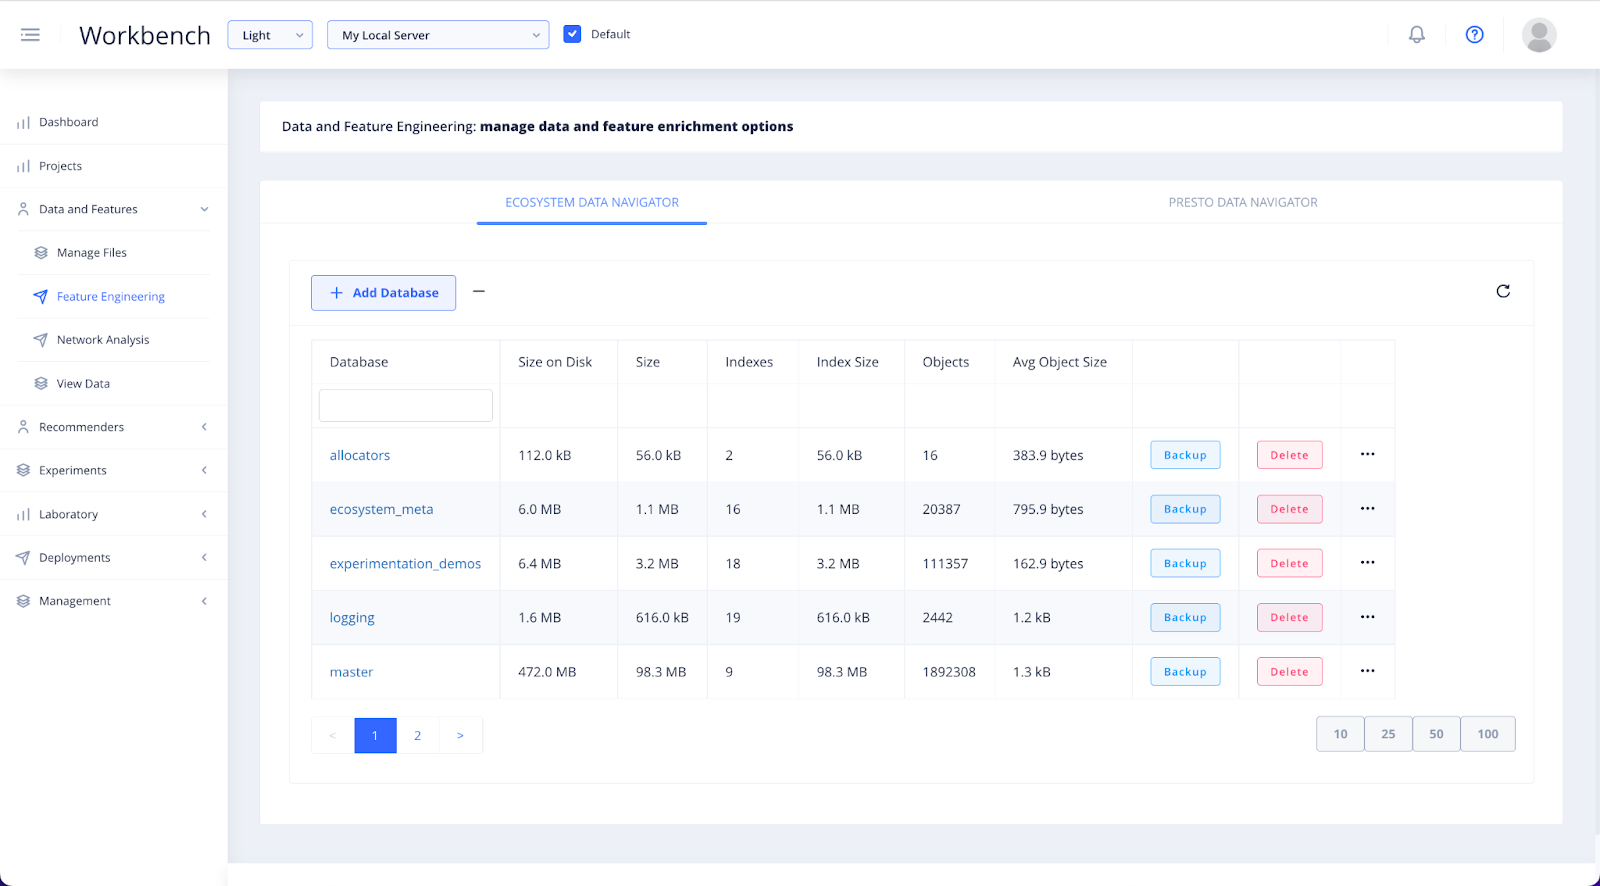Click the Laboratory bar chart icon
The width and height of the screenshot is (1600, 886).
point(23,514)
